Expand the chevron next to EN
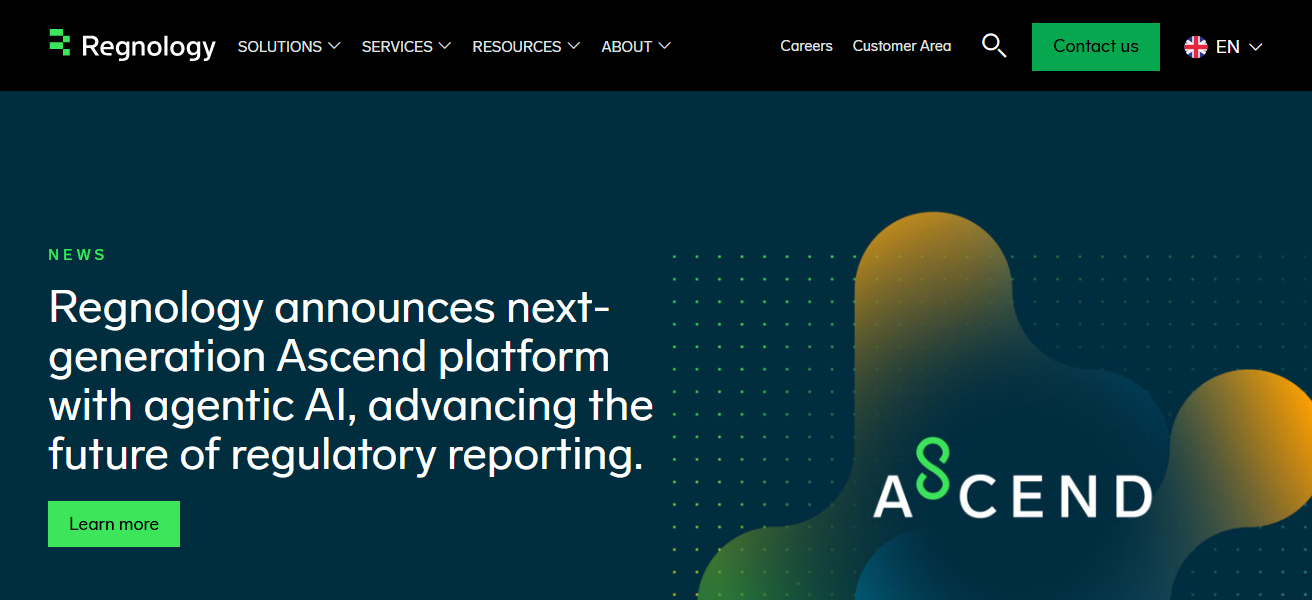Viewport: 1312px width, 600px height. [x=1256, y=47]
